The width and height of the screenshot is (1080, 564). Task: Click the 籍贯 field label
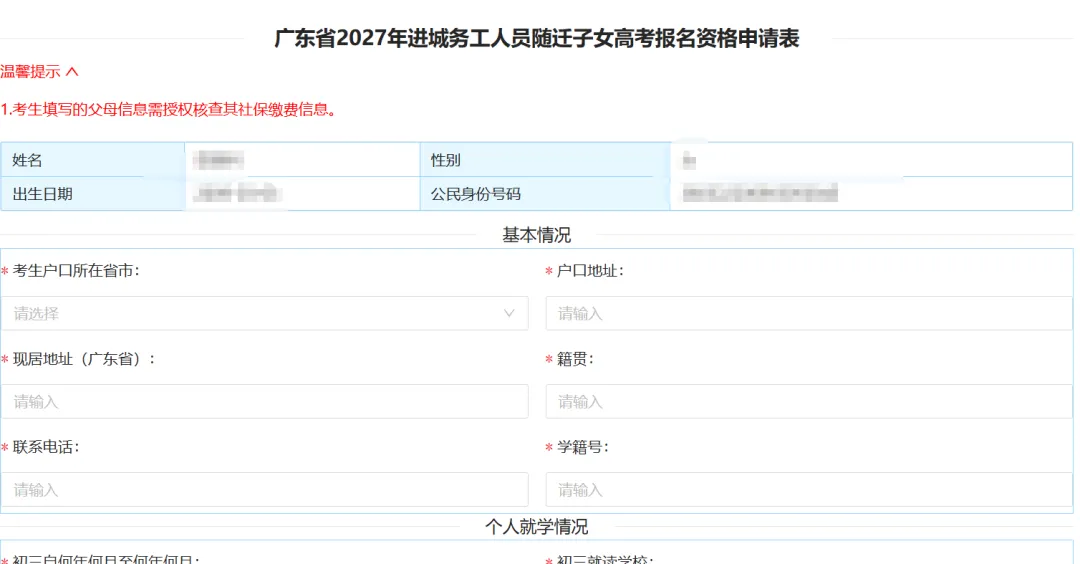[x=575, y=359]
